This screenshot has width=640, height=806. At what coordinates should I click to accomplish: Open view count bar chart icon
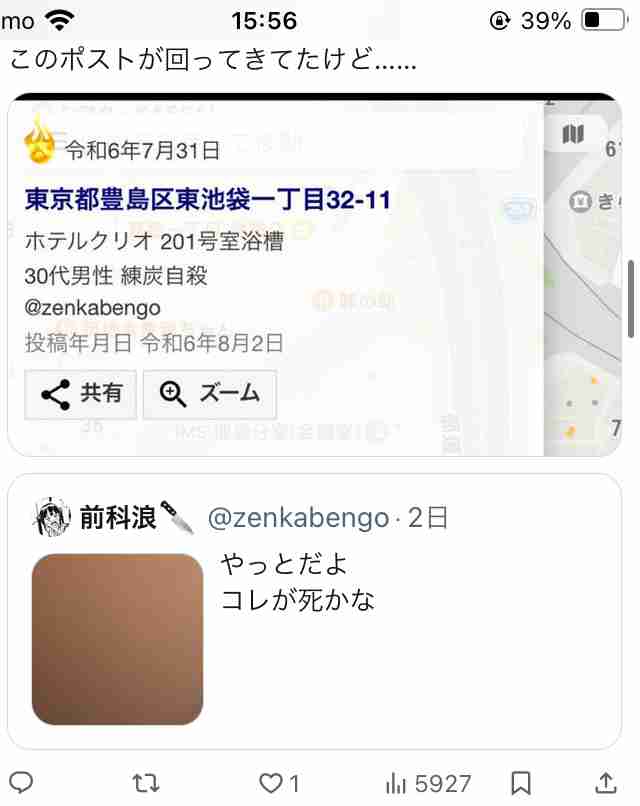coord(396,784)
